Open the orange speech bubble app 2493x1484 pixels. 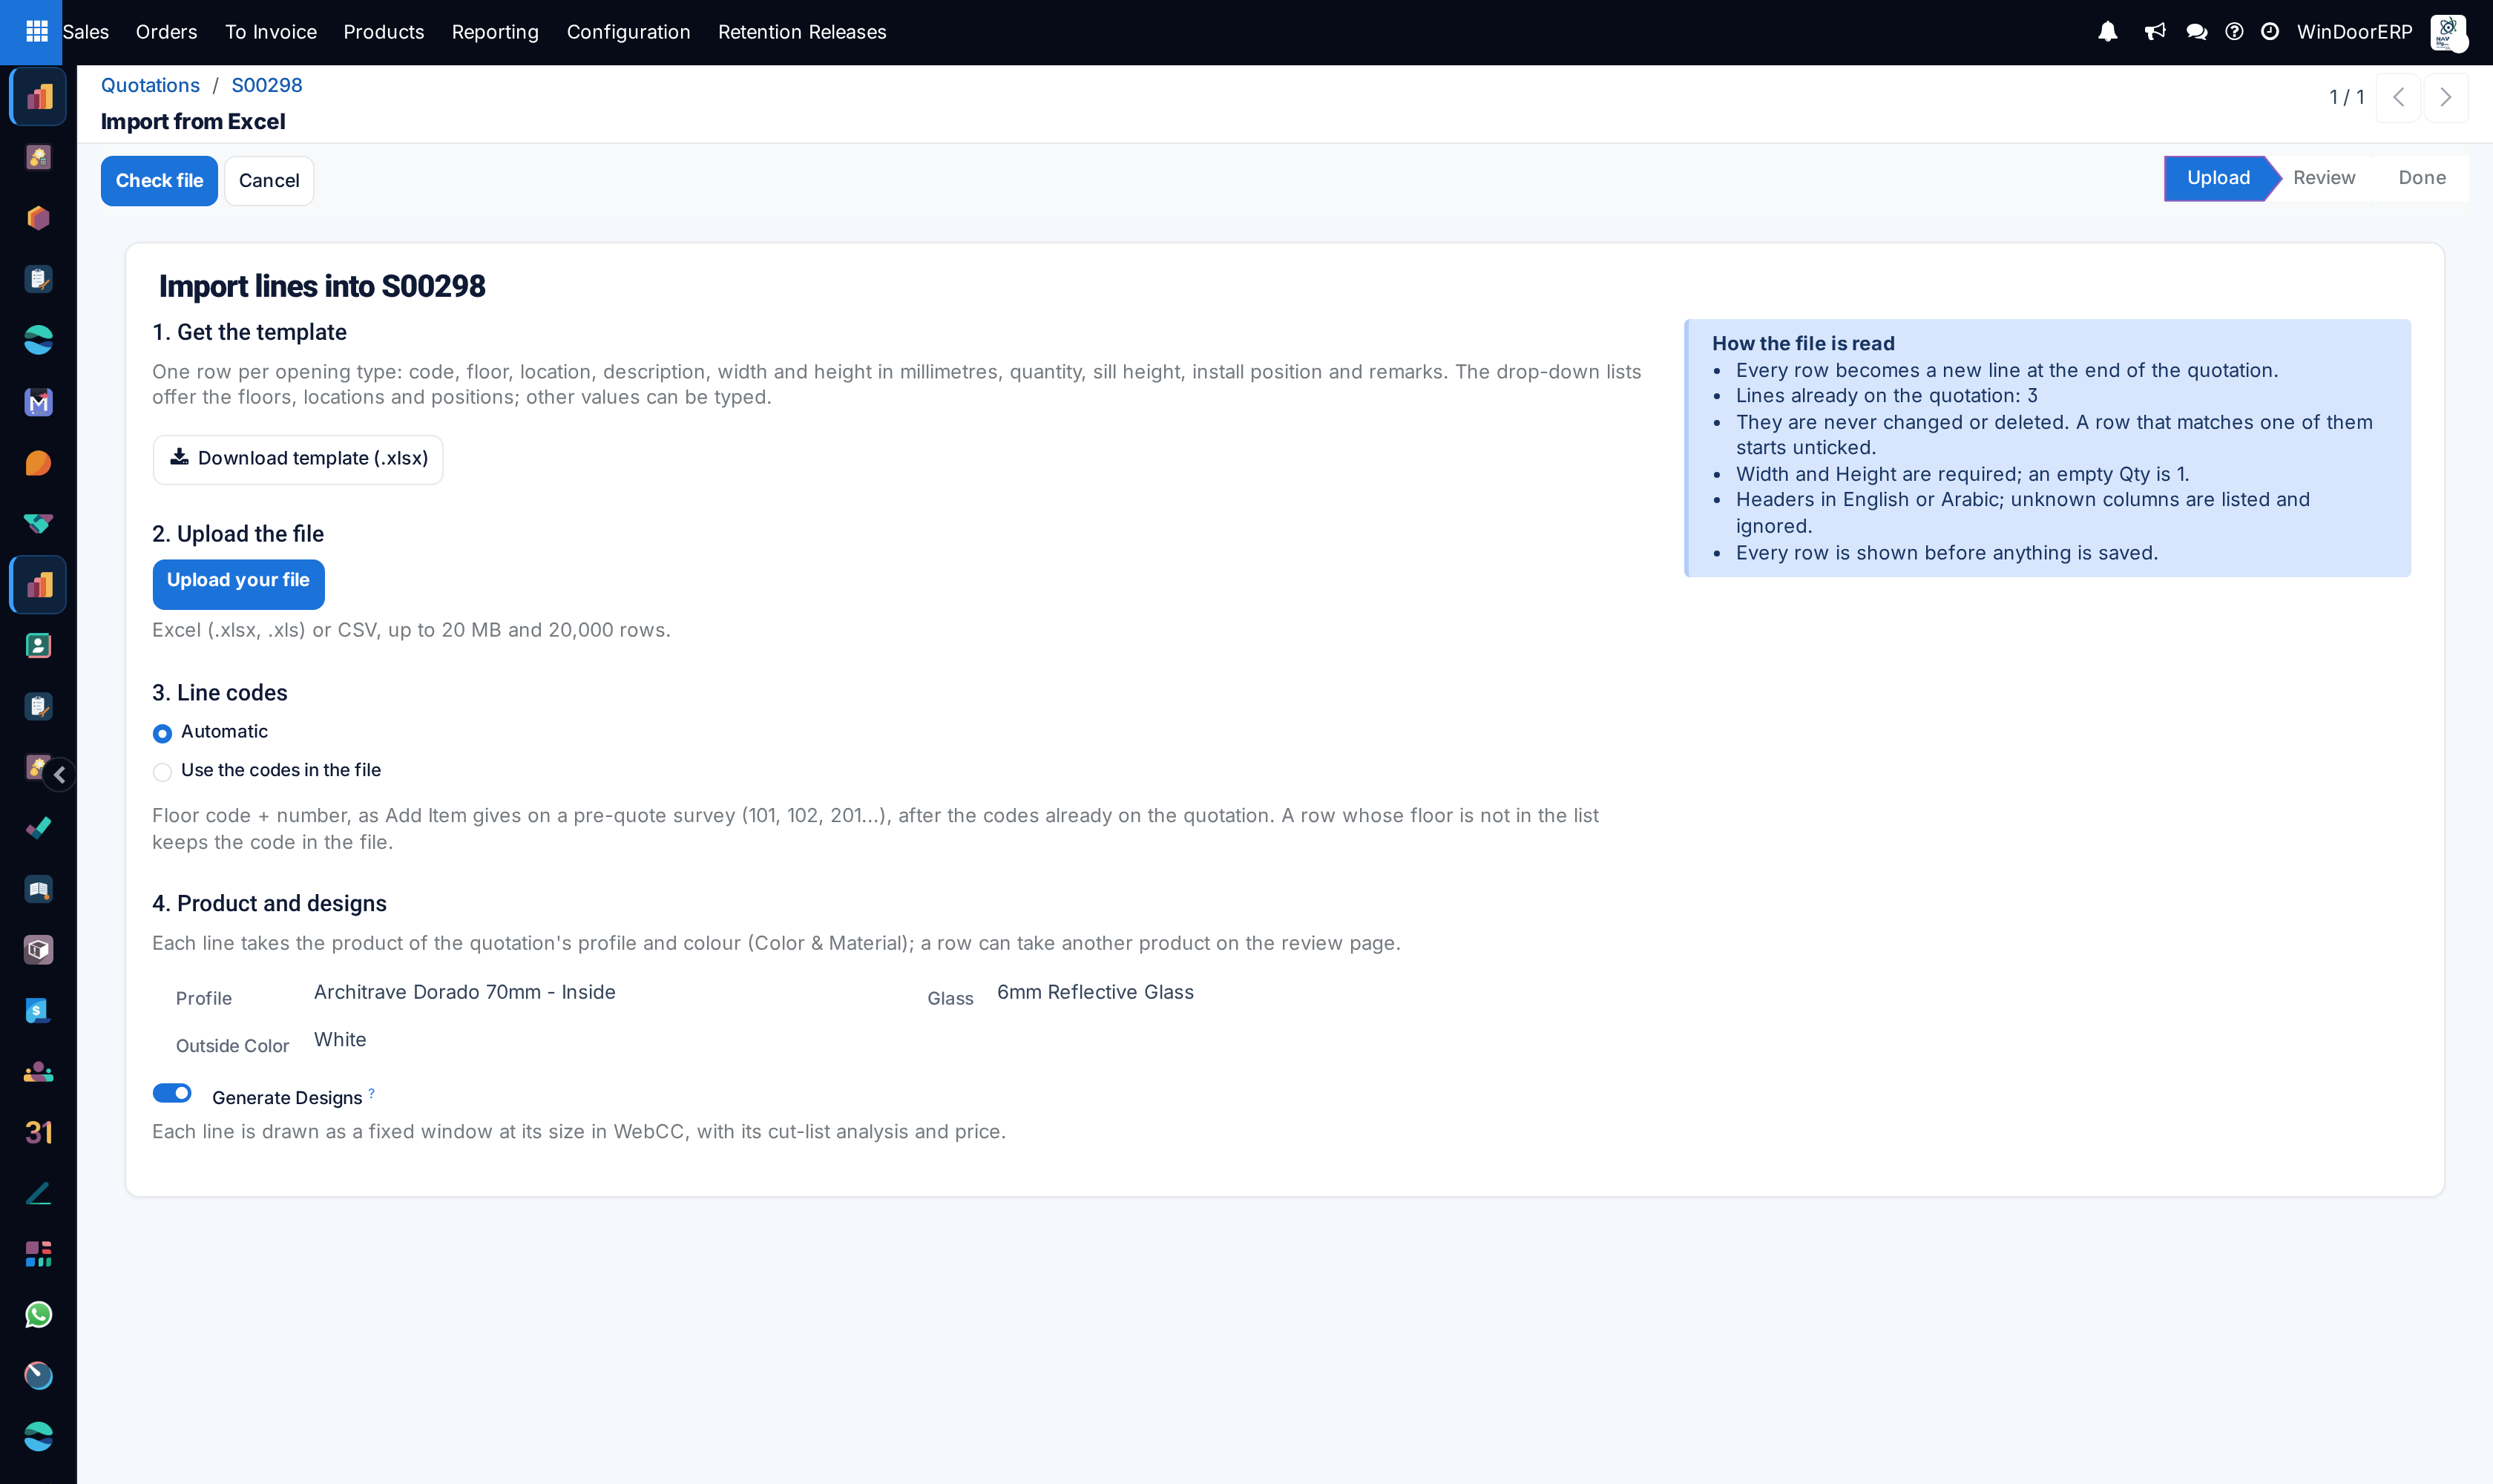click(38, 463)
